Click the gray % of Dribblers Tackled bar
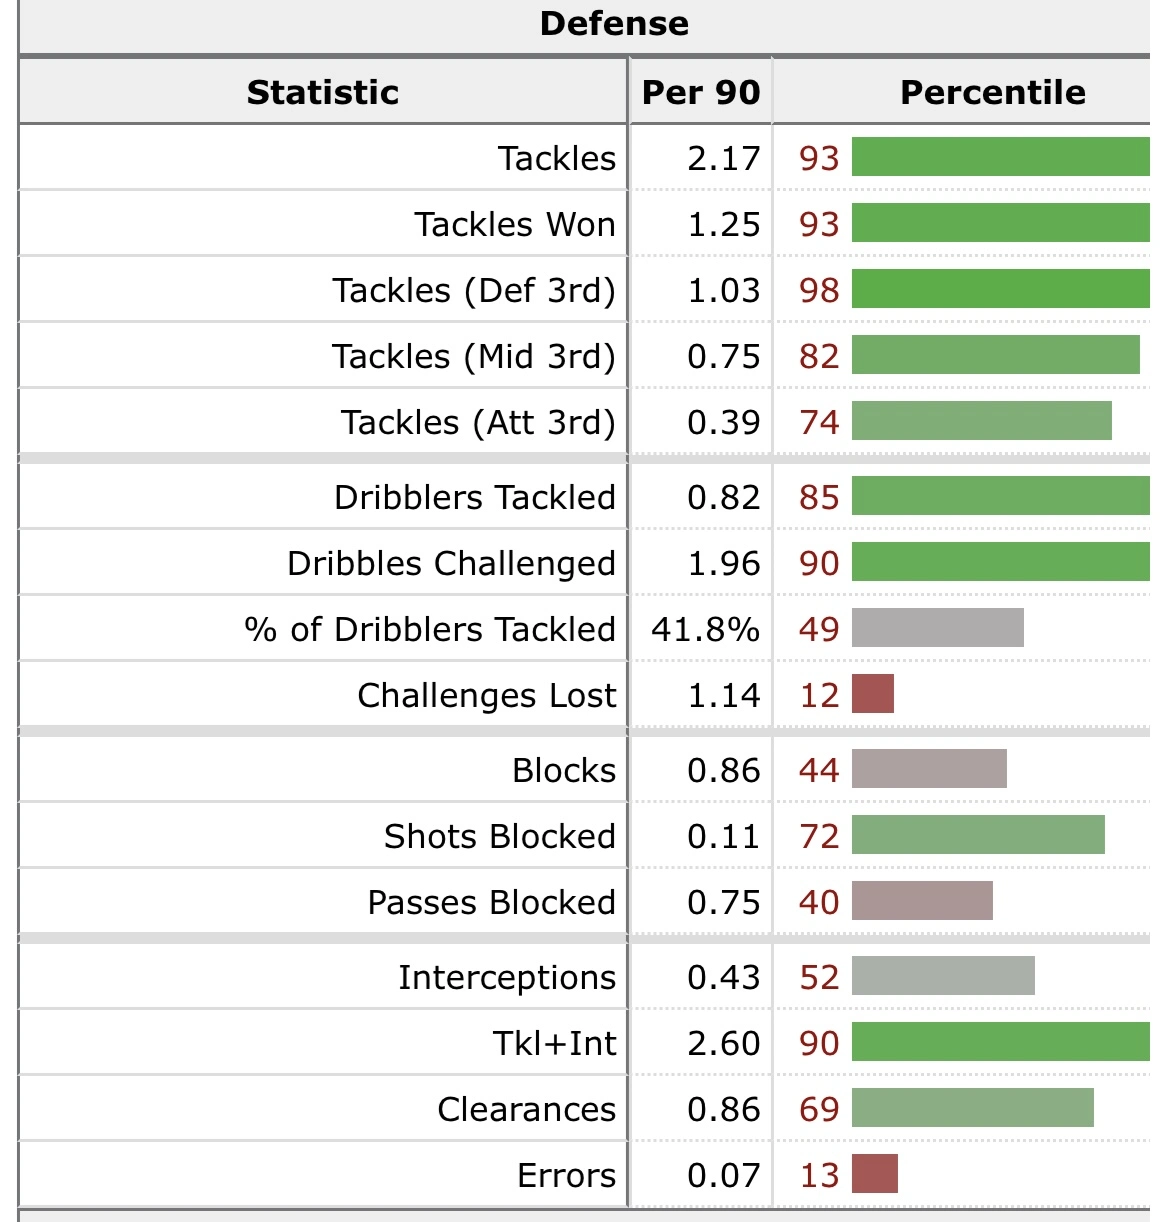 [937, 629]
